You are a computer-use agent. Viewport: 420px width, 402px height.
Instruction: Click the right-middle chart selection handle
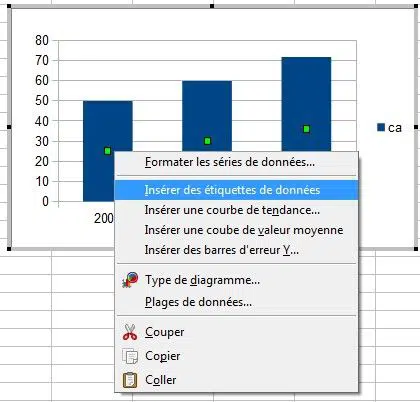pos(416,127)
